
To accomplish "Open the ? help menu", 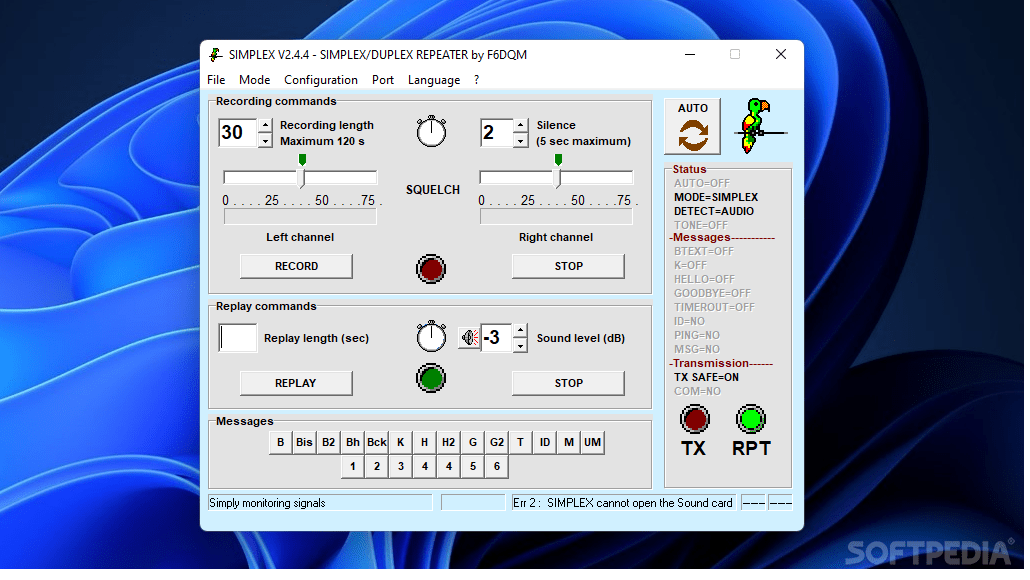I will pyautogui.click(x=476, y=79).
